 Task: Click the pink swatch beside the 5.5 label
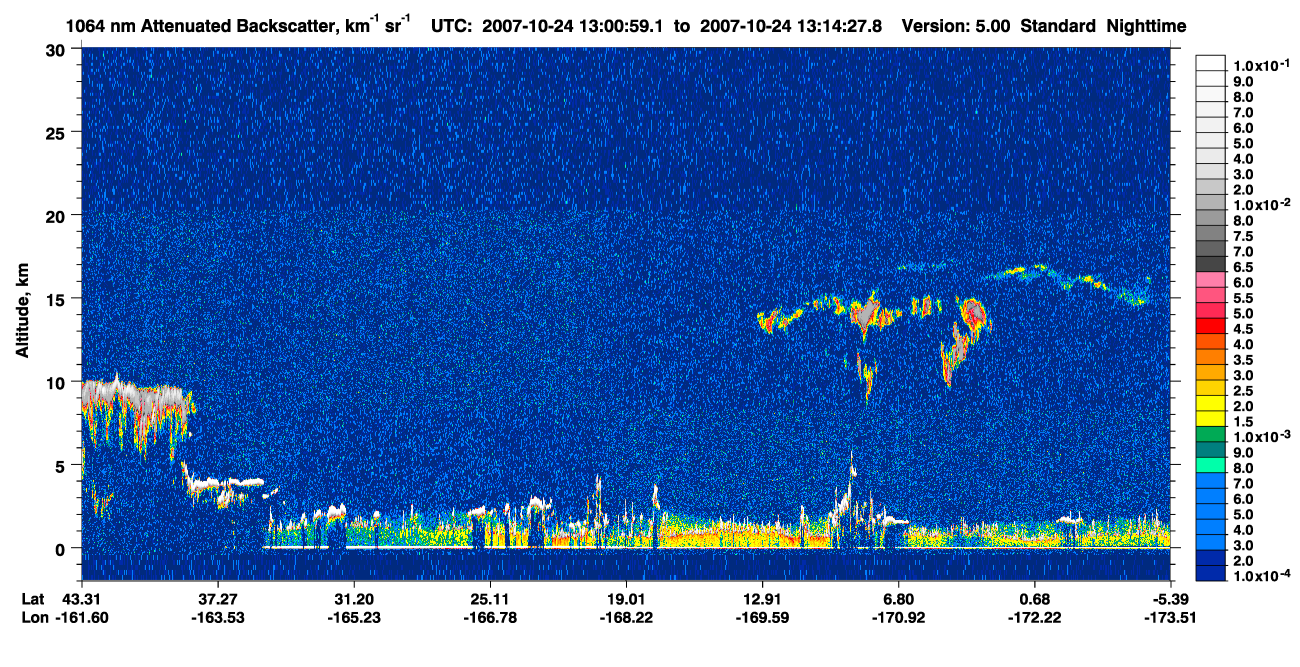pyautogui.click(x=1211, y=295)
